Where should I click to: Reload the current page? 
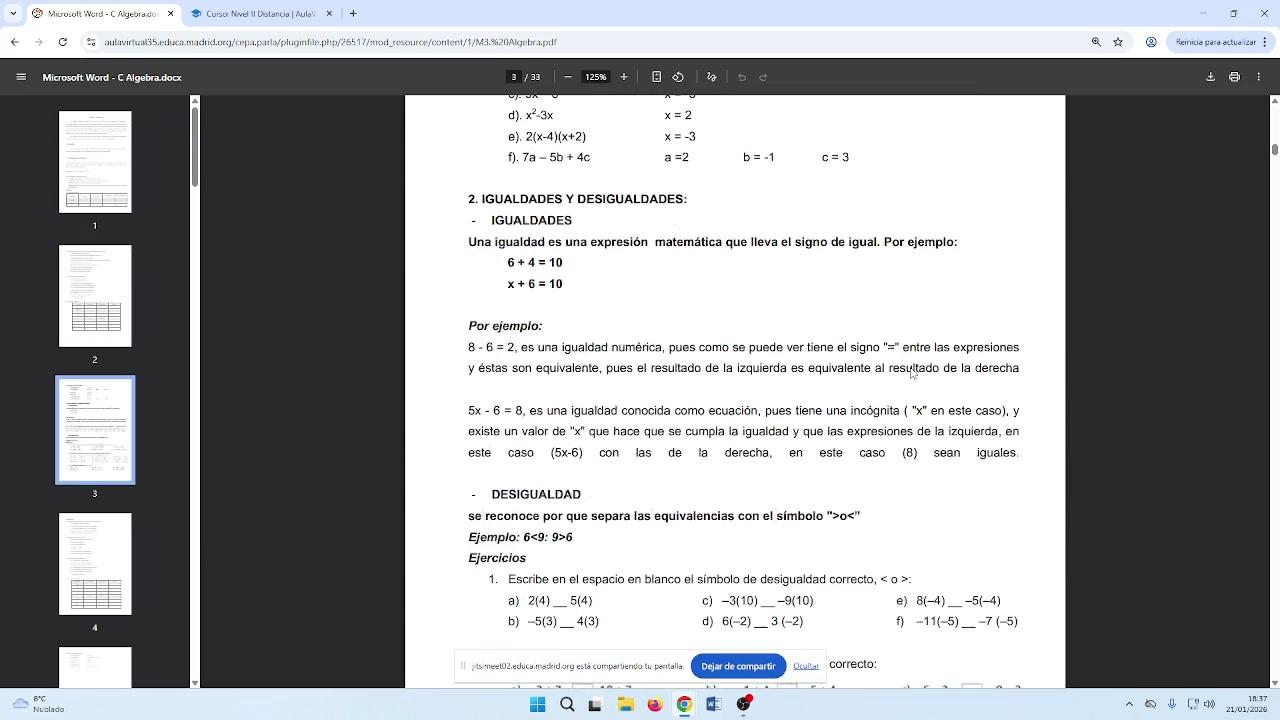(x=63, y=42)
